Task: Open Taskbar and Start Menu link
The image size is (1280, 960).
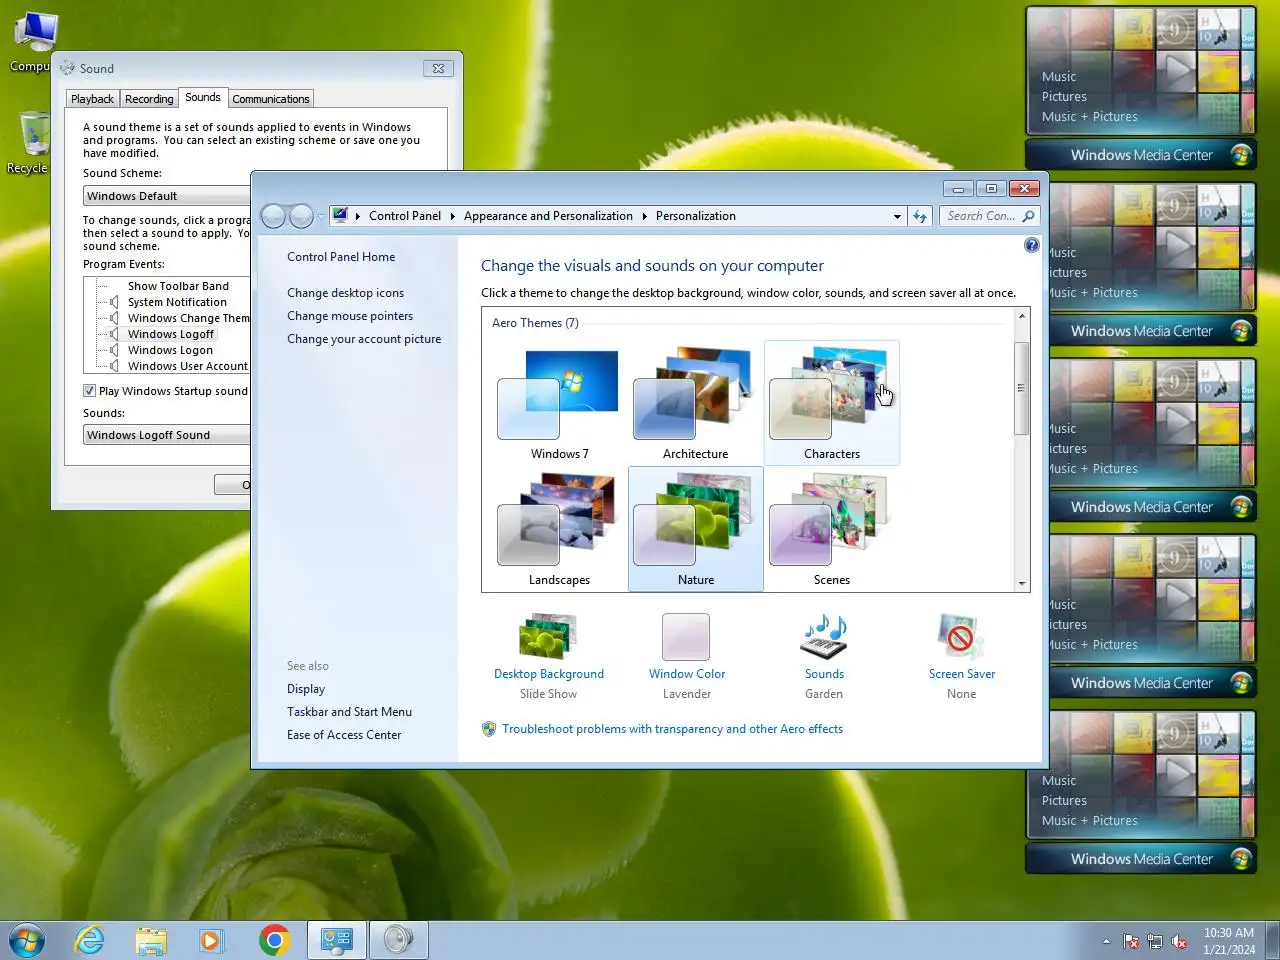Action: 349,712
